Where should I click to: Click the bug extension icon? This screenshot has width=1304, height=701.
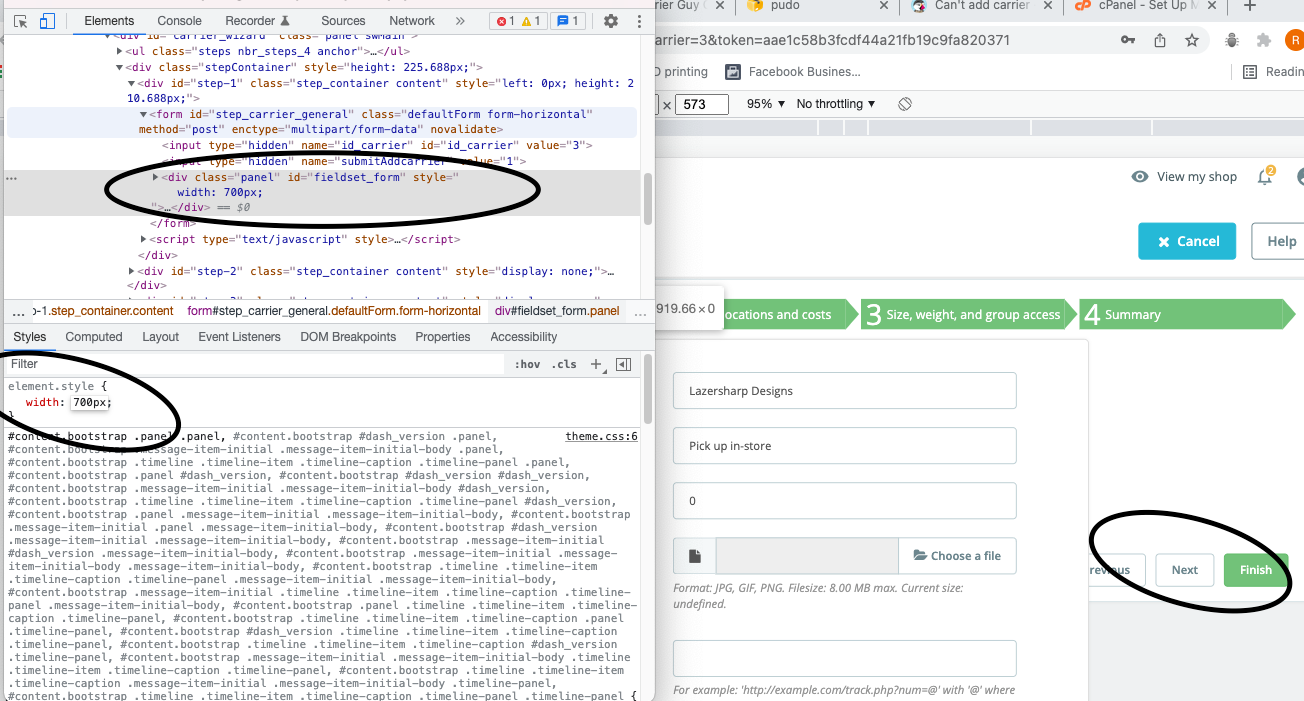pyautogui.click(x=1232, y=41)
